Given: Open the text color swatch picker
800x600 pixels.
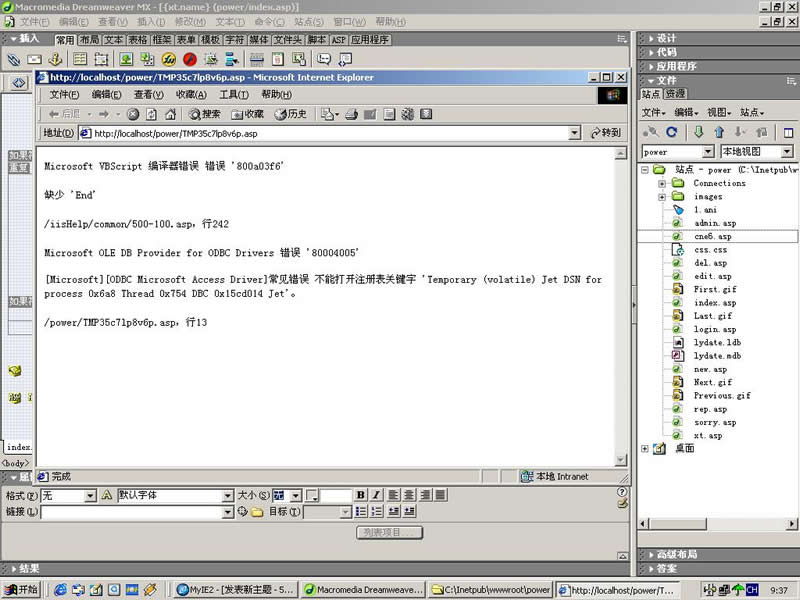Looking at the screenshot, I should pyautogui.click(x=312, y=495).
